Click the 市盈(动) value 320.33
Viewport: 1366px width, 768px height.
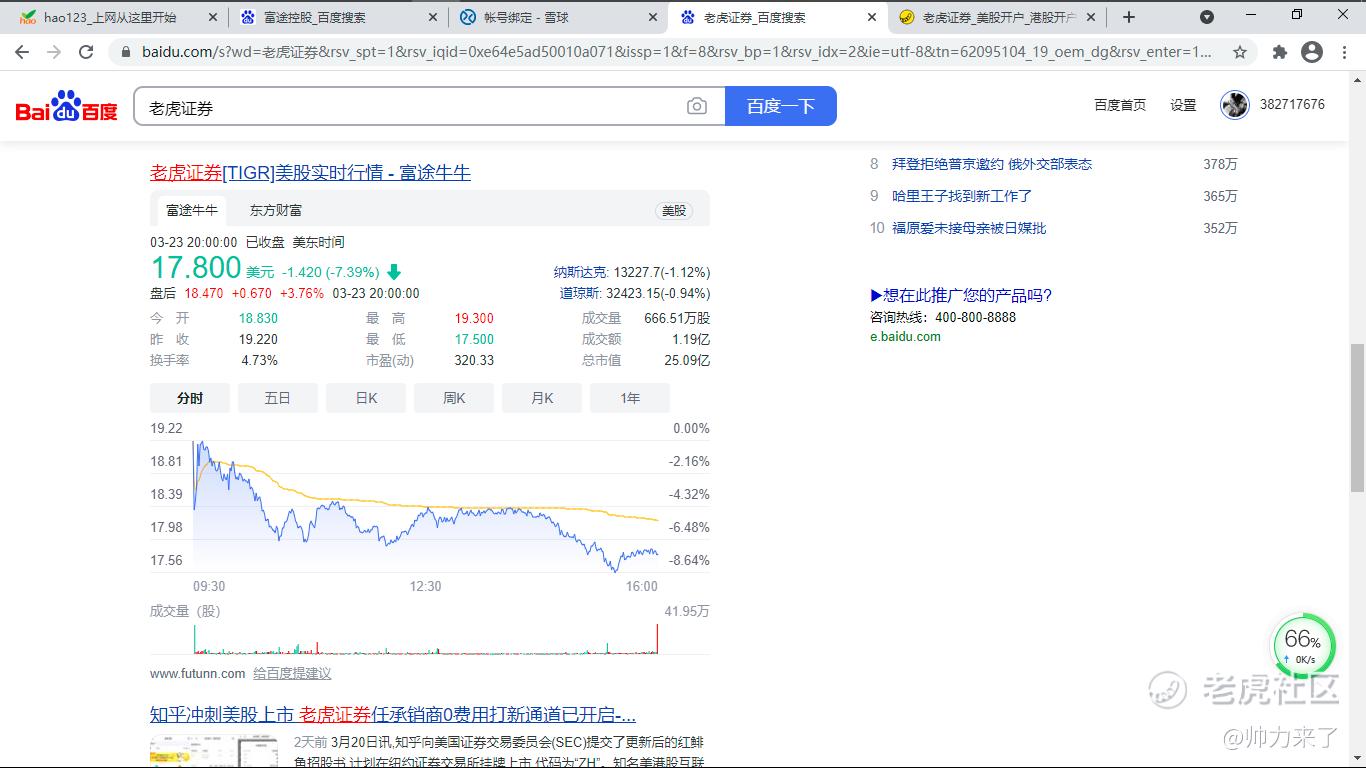[x=474, y=360]
